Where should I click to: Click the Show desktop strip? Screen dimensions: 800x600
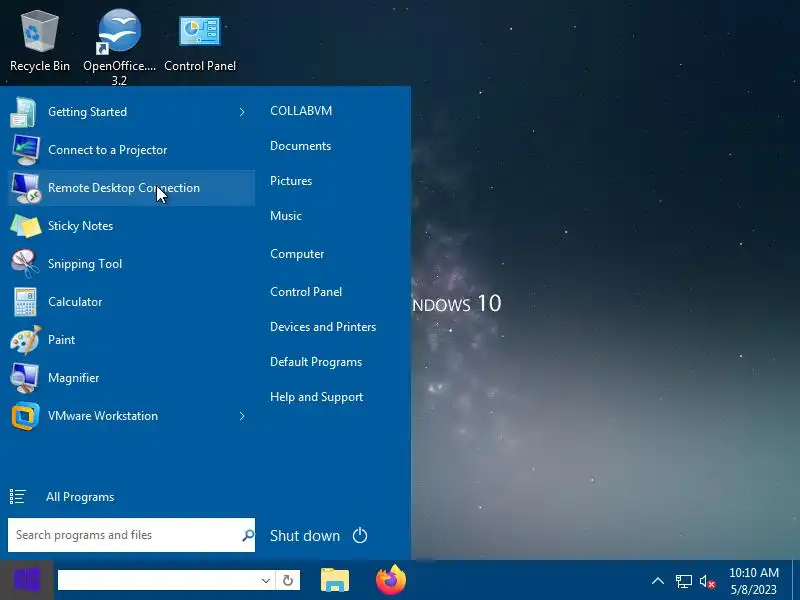pos(796,580)
